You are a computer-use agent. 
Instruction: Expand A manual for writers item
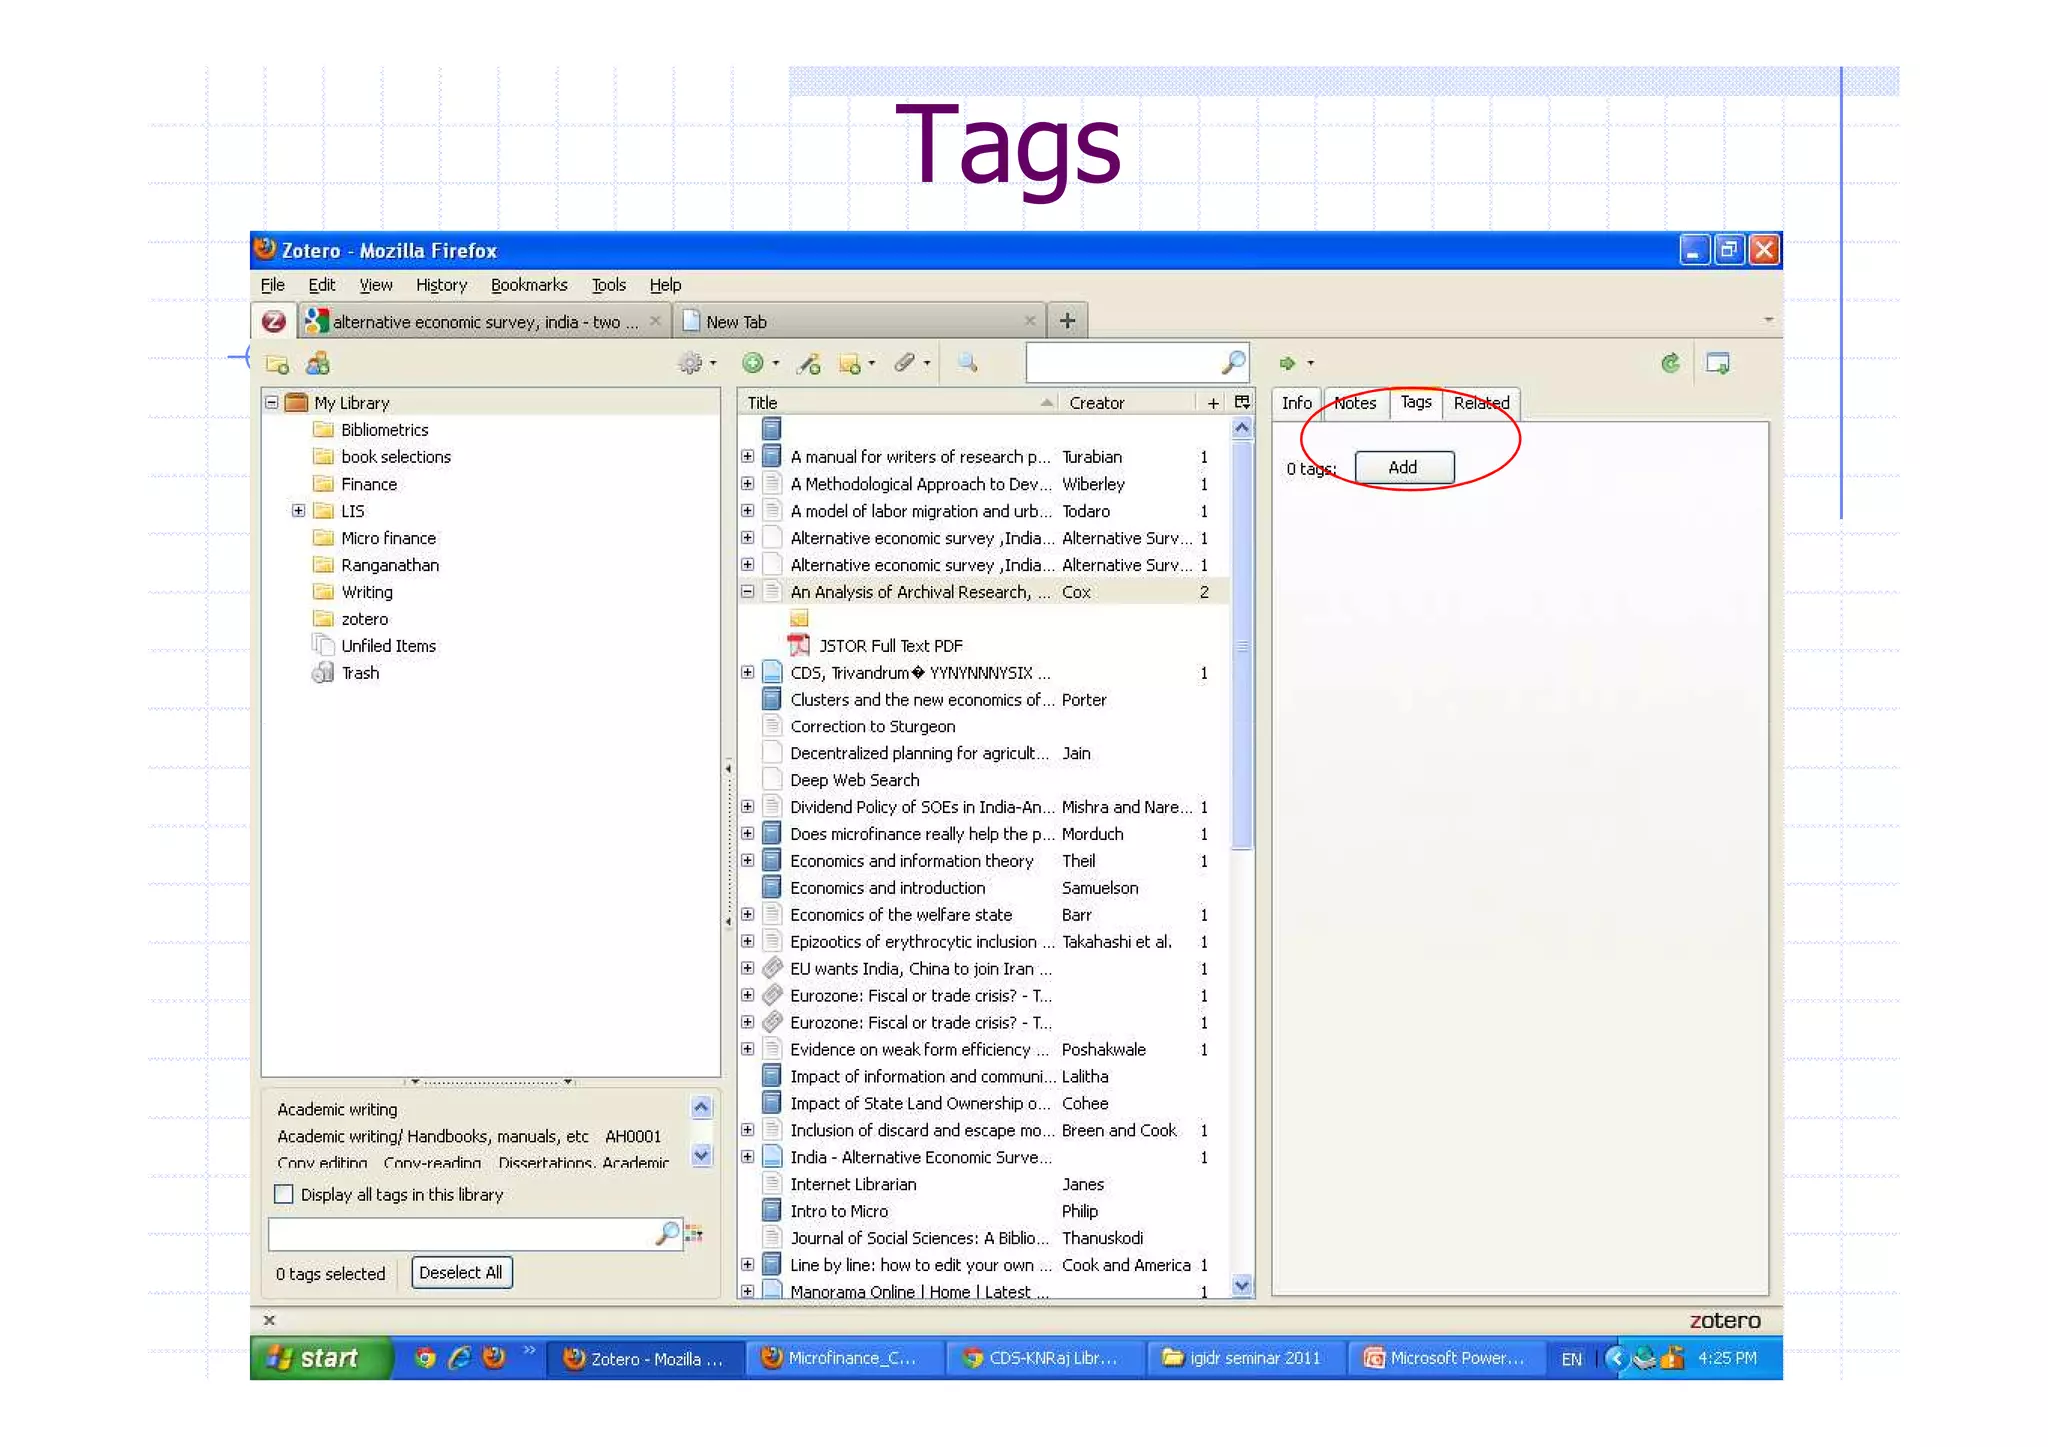tap(747, 457)
